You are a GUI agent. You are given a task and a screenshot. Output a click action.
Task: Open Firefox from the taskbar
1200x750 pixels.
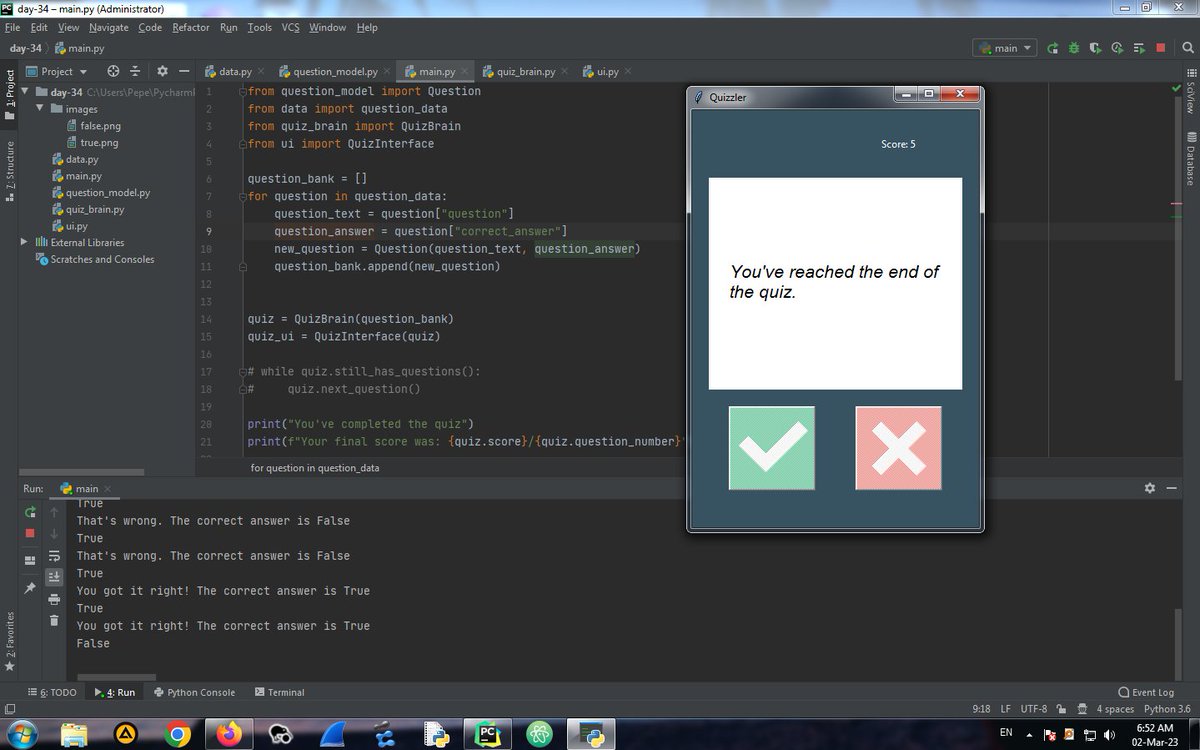coord(229,734)
